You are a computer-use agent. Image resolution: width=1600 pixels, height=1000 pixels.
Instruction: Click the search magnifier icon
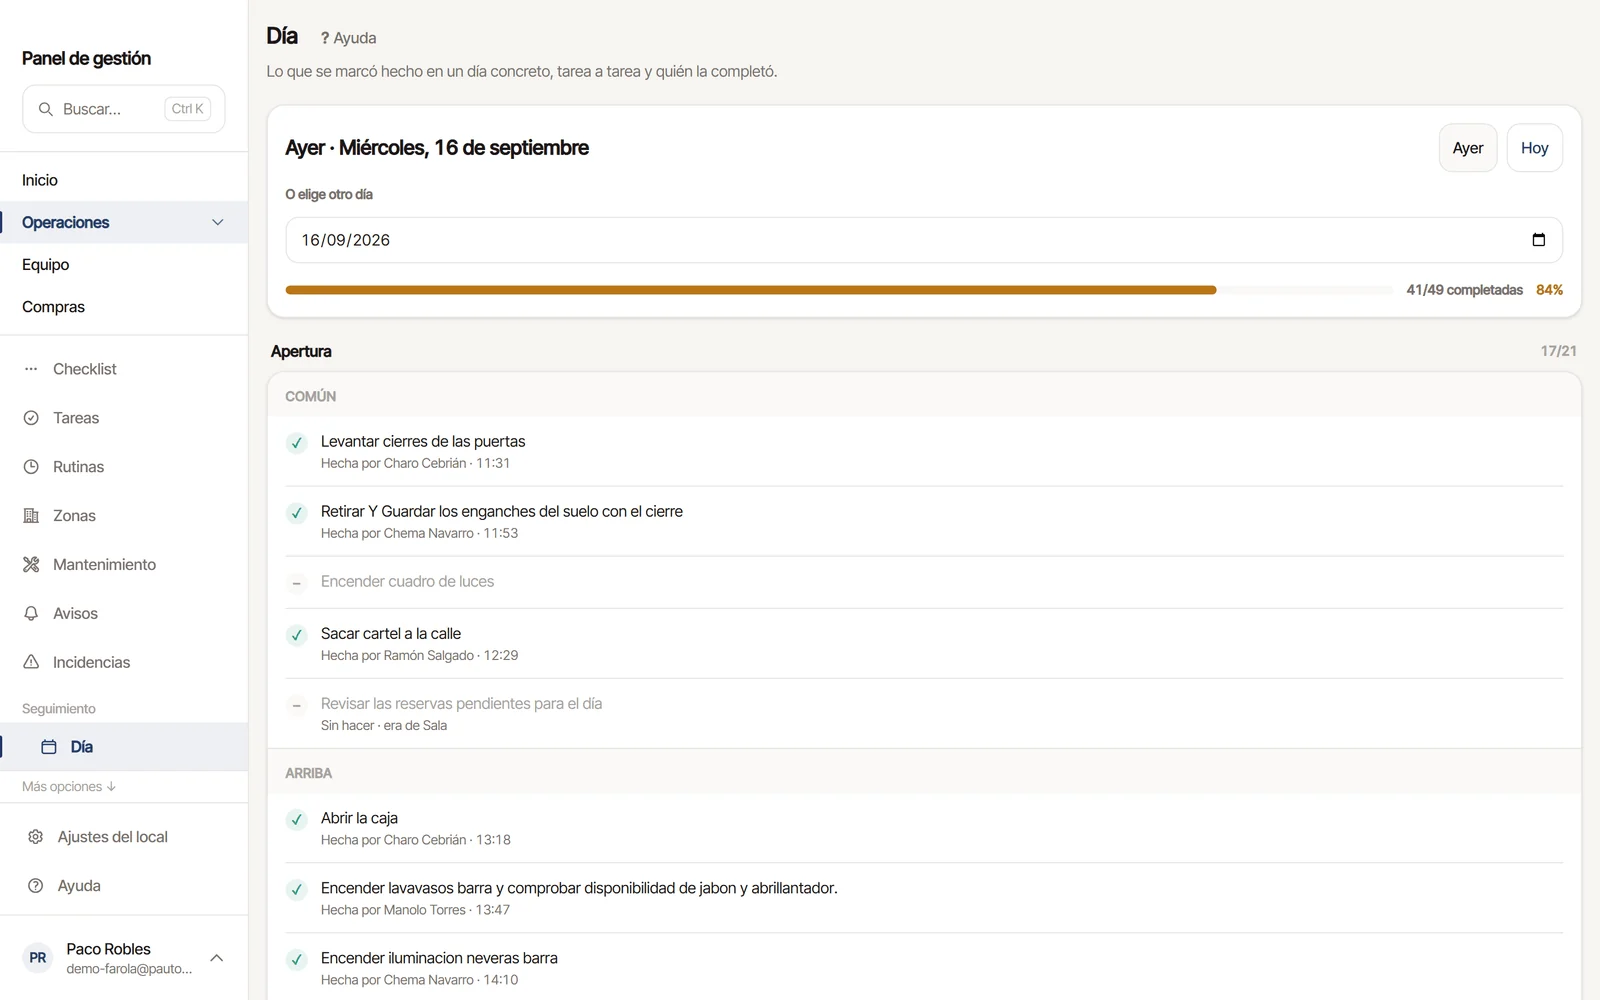pyautogui.click(x=46, y=109)
